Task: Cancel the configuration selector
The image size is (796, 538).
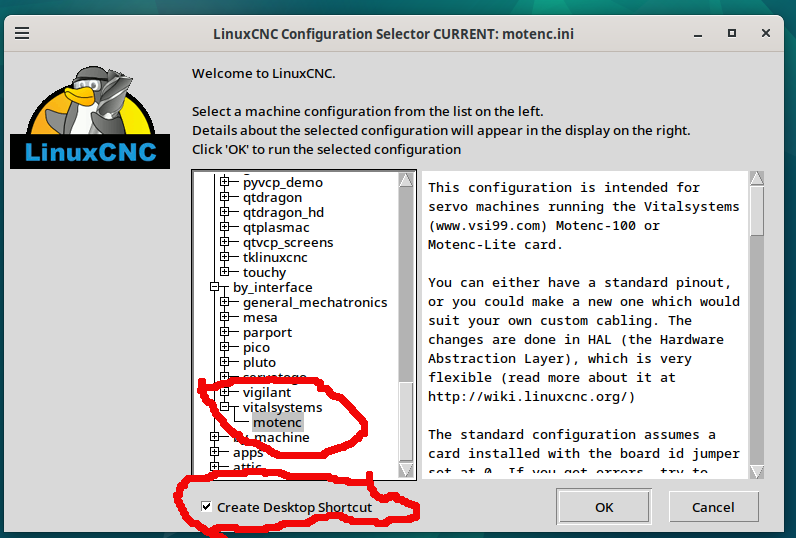Action: [x=713, y=507]
